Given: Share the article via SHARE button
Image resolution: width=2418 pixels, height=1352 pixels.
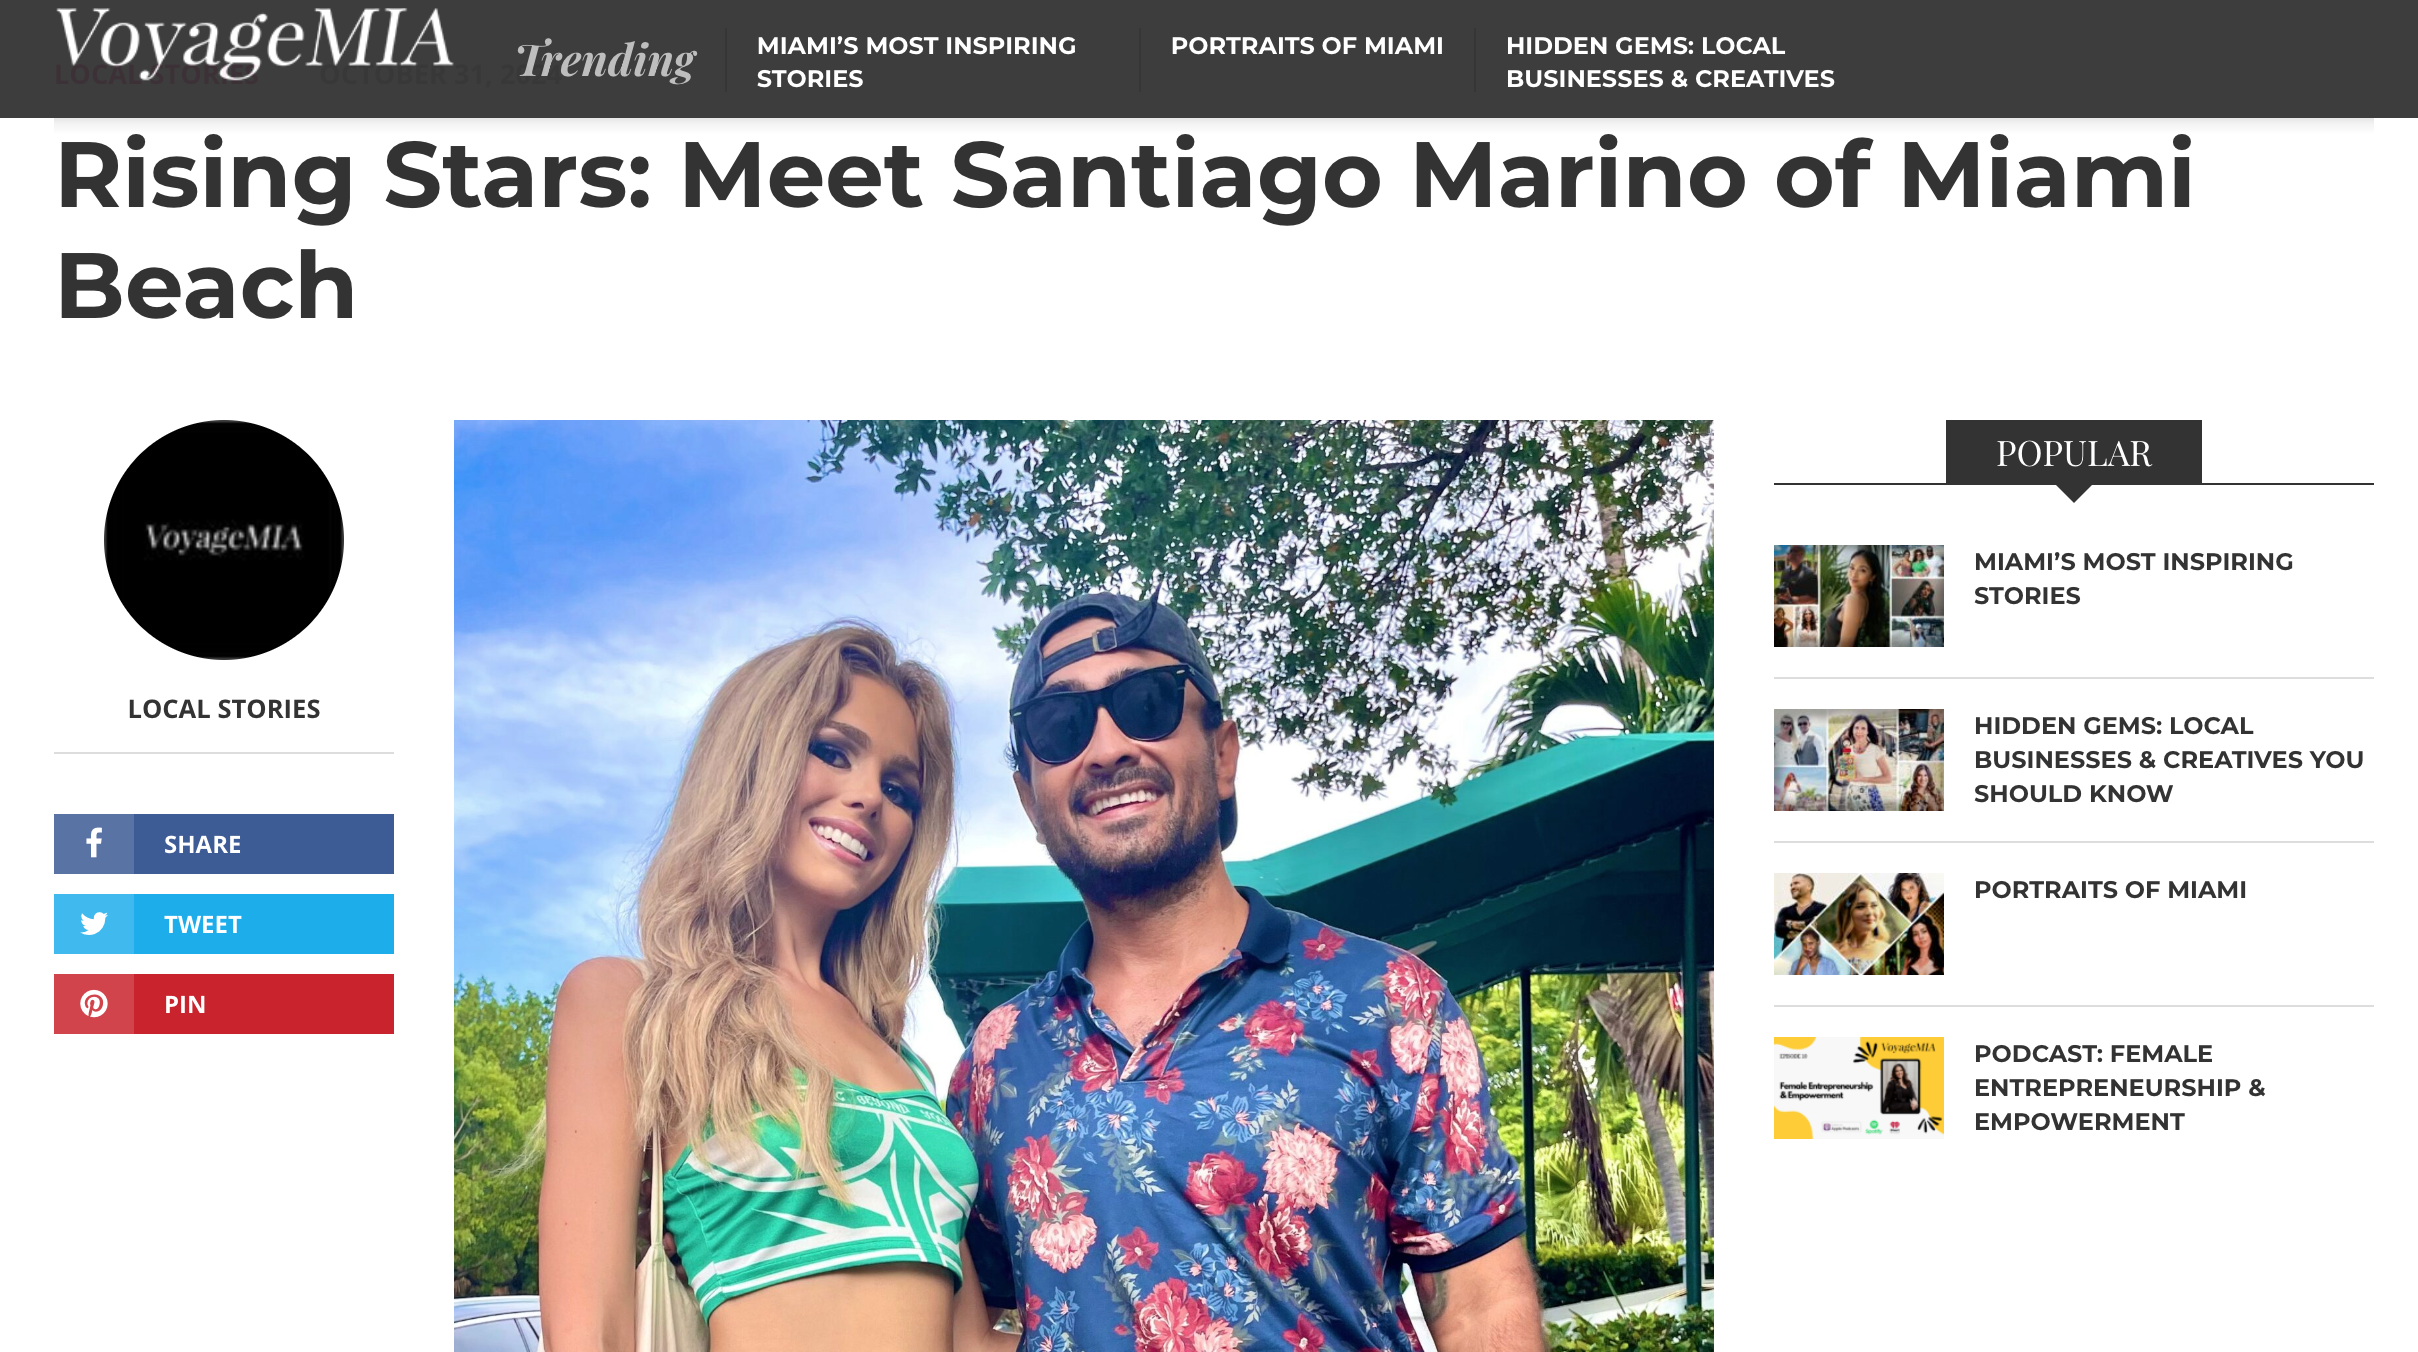Looking at the screenshot, I should coord(224,843).
